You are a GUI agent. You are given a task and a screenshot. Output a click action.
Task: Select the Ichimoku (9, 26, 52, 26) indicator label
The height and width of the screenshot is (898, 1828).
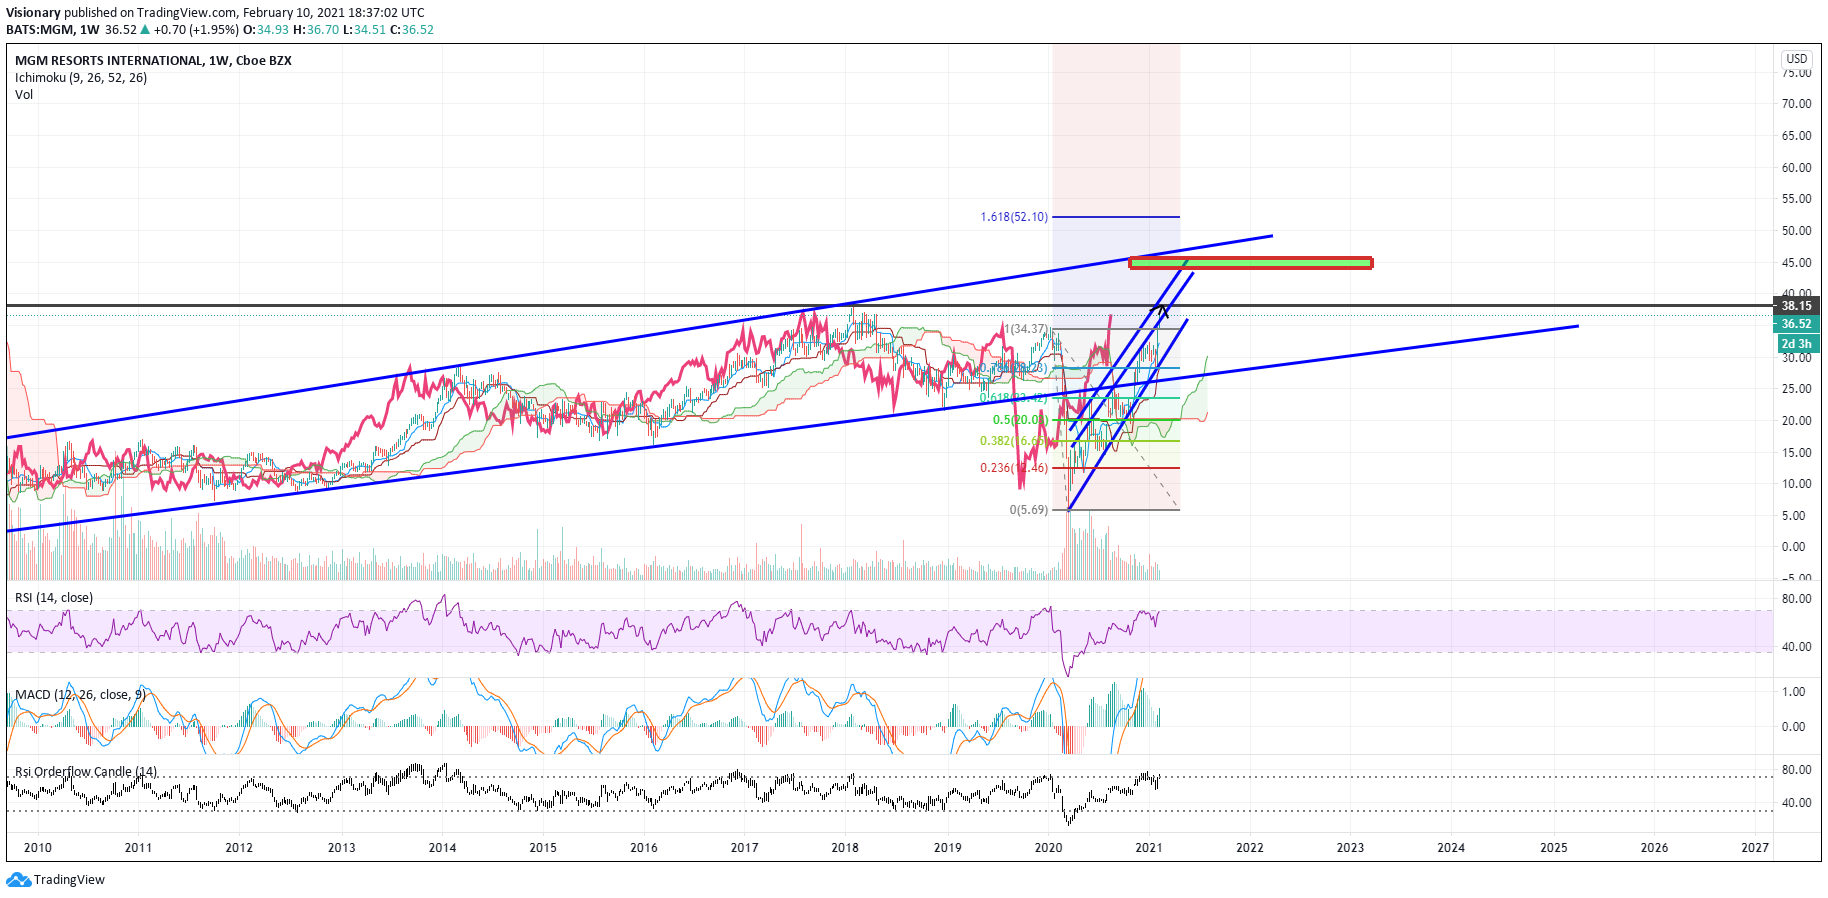click(81, 78)
